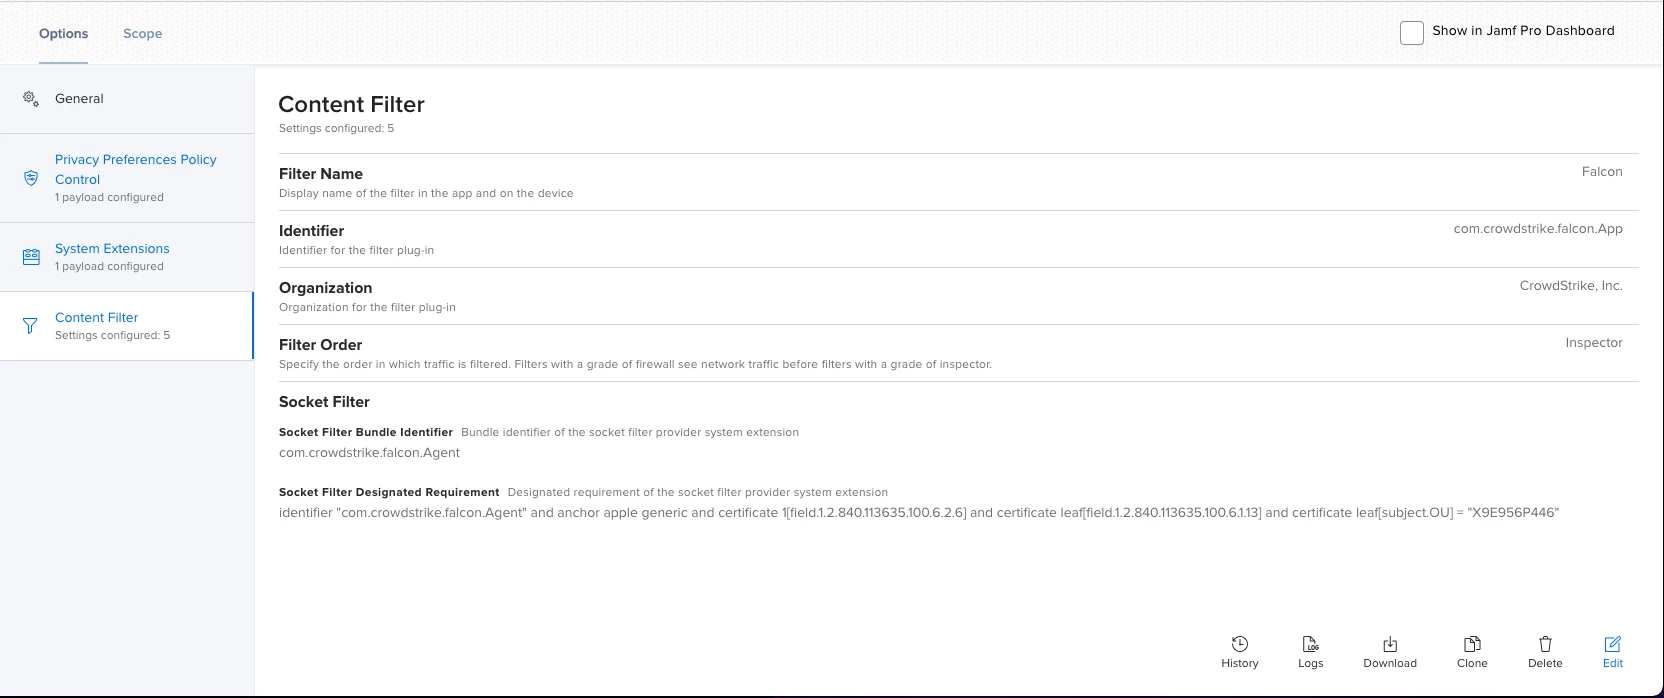Image resolution: width=1664 pixels, height=698 pixels.
Task: Click 'Socket Filter Designated Requirement' label
Action: click(389, 492)
